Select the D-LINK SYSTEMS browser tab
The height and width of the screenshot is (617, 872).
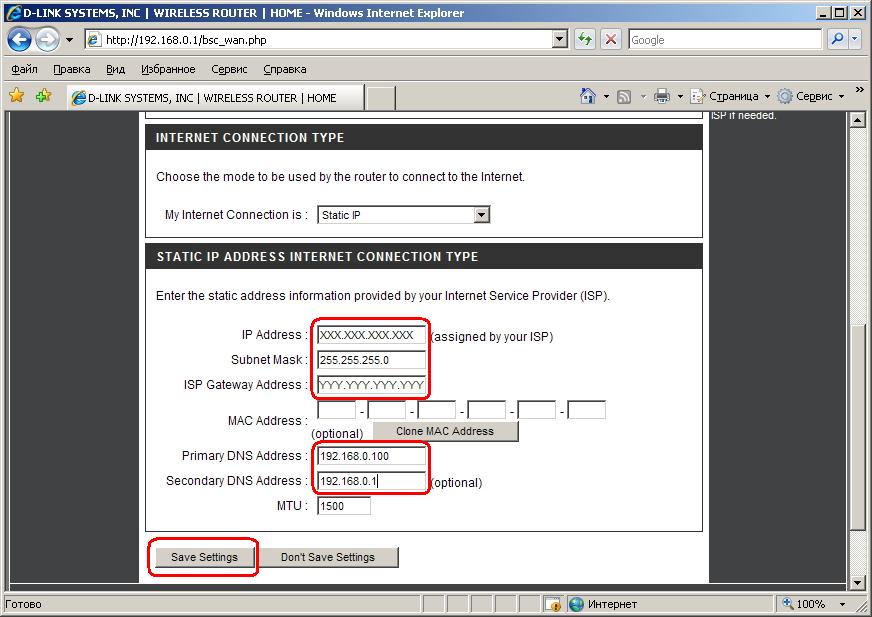pos(212,97)
